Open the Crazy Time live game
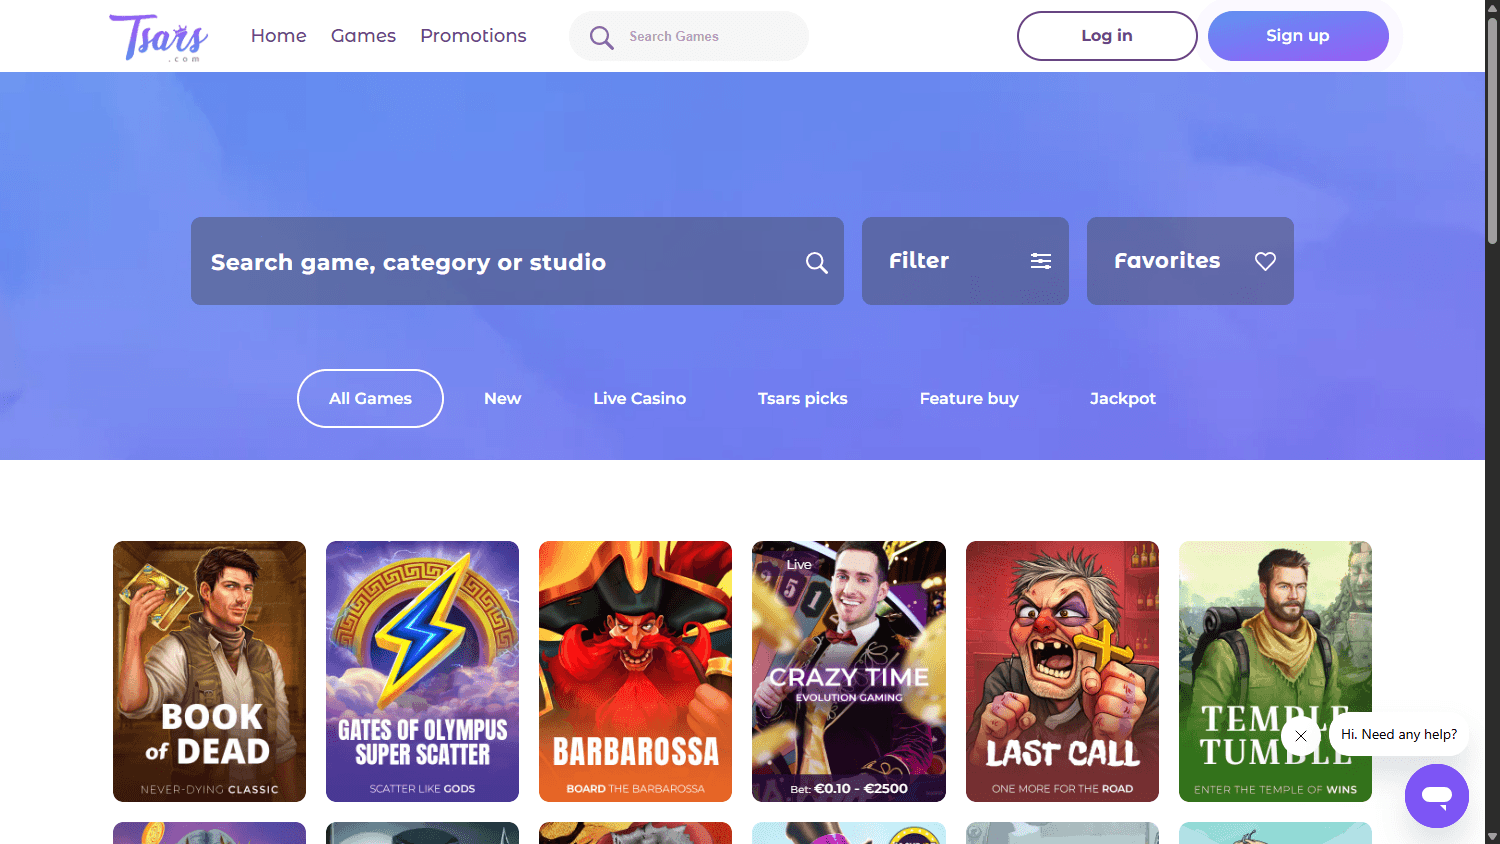 pos(849,671)
